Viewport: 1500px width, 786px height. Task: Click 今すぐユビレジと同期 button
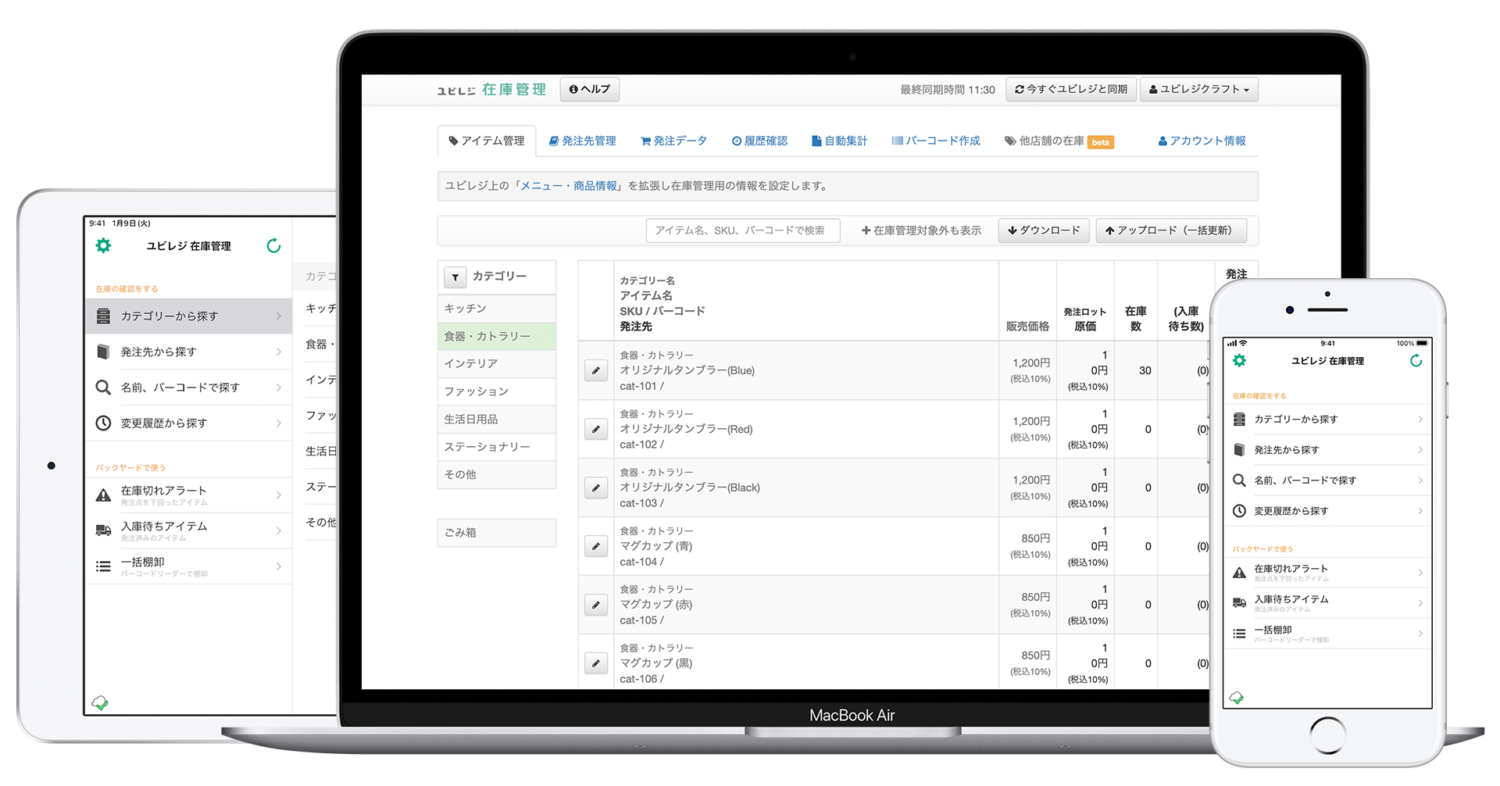(1070, 90)
